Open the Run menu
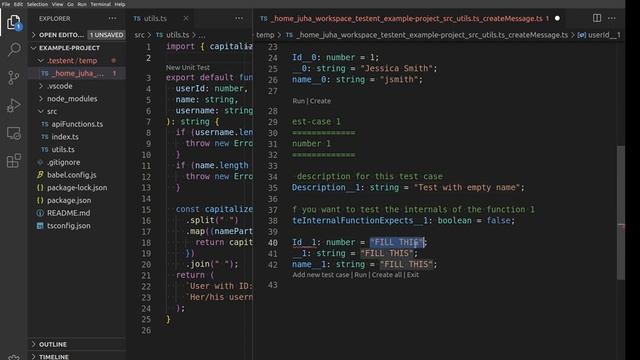This screenshot has height=360, width=640. [82, 4]
